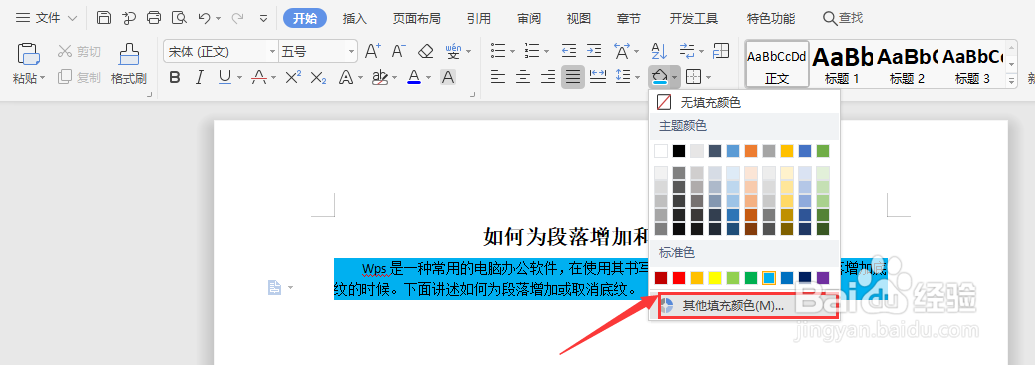
Task: Click the Strikethrough A icon
Action: 259,78
